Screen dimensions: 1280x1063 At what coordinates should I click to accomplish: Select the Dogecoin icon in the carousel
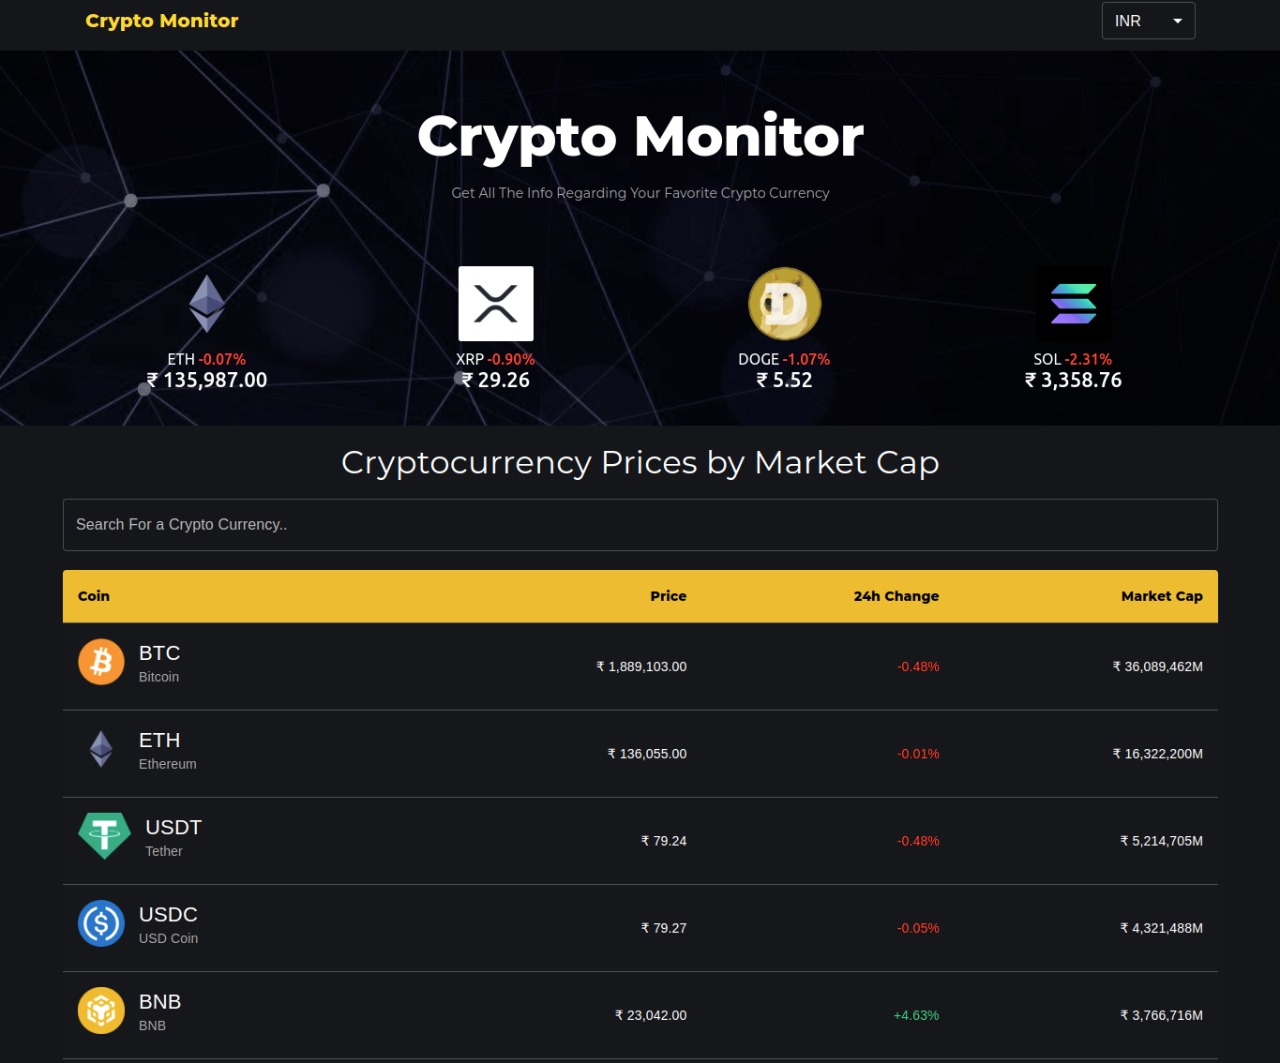(x=785, y=304)
